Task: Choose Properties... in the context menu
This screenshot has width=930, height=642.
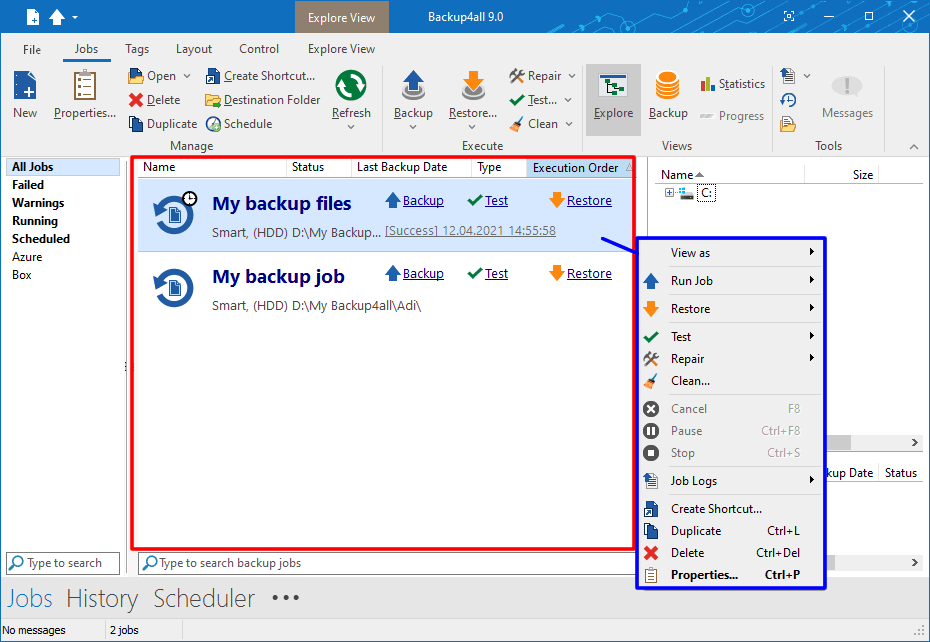Action: (x=731, y=575)
